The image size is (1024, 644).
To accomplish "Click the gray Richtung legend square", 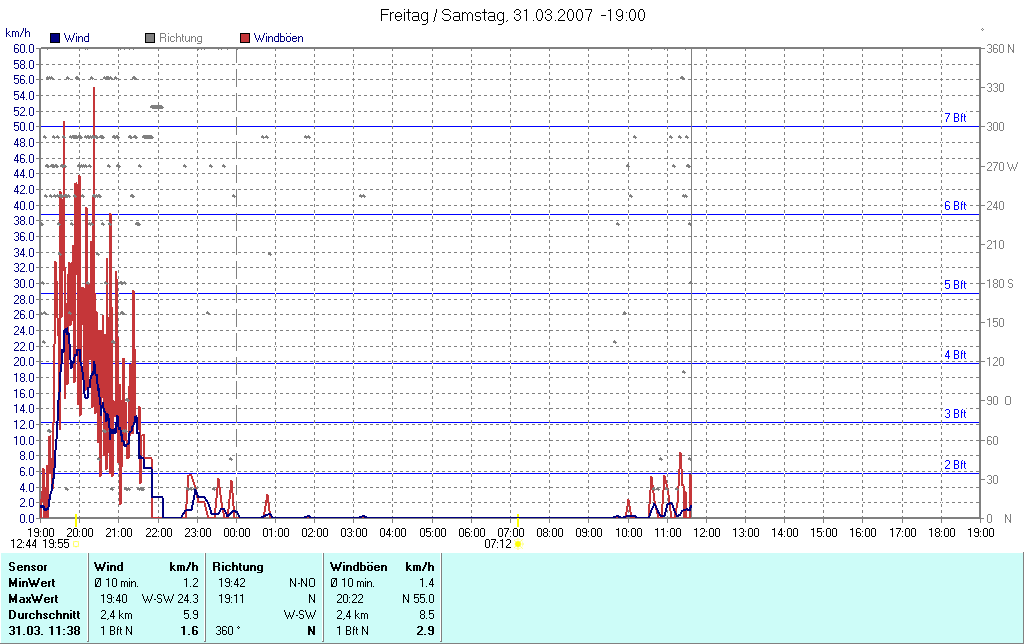I will click(x=150, y=38).
